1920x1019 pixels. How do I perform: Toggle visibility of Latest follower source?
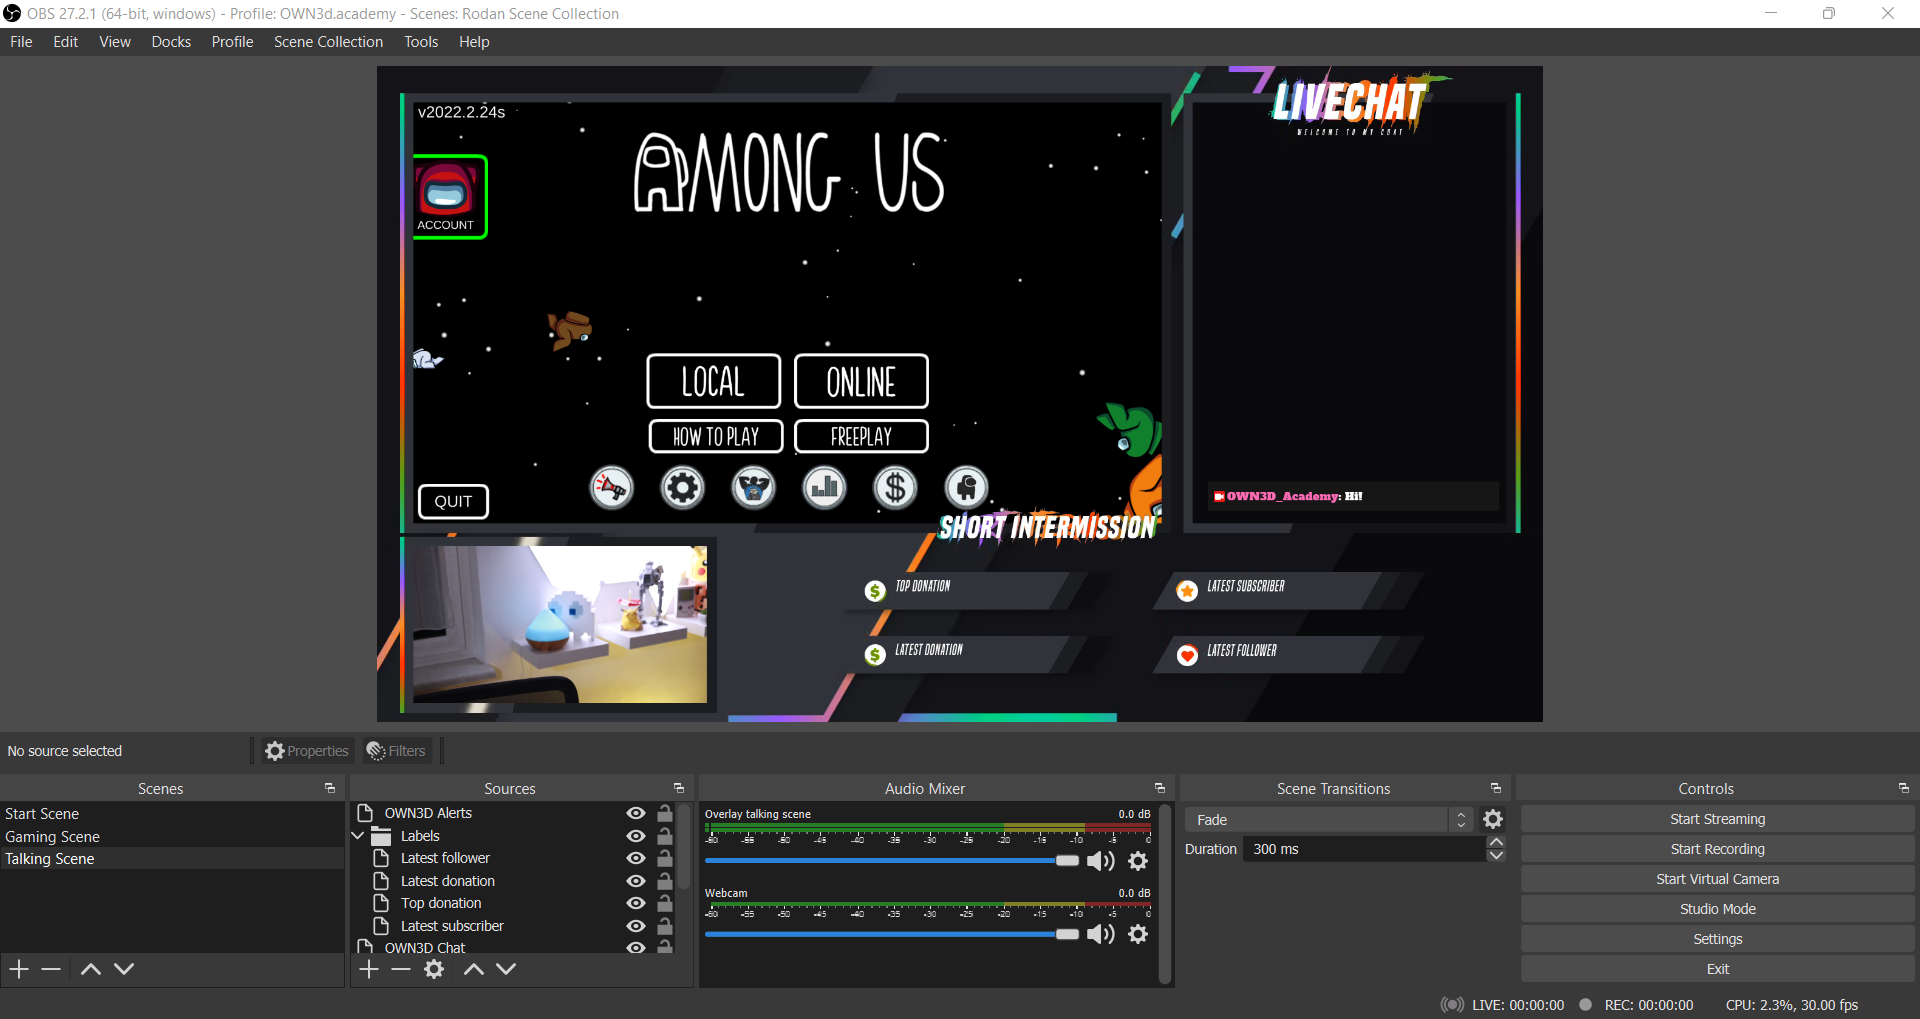[x=635, y=858]
